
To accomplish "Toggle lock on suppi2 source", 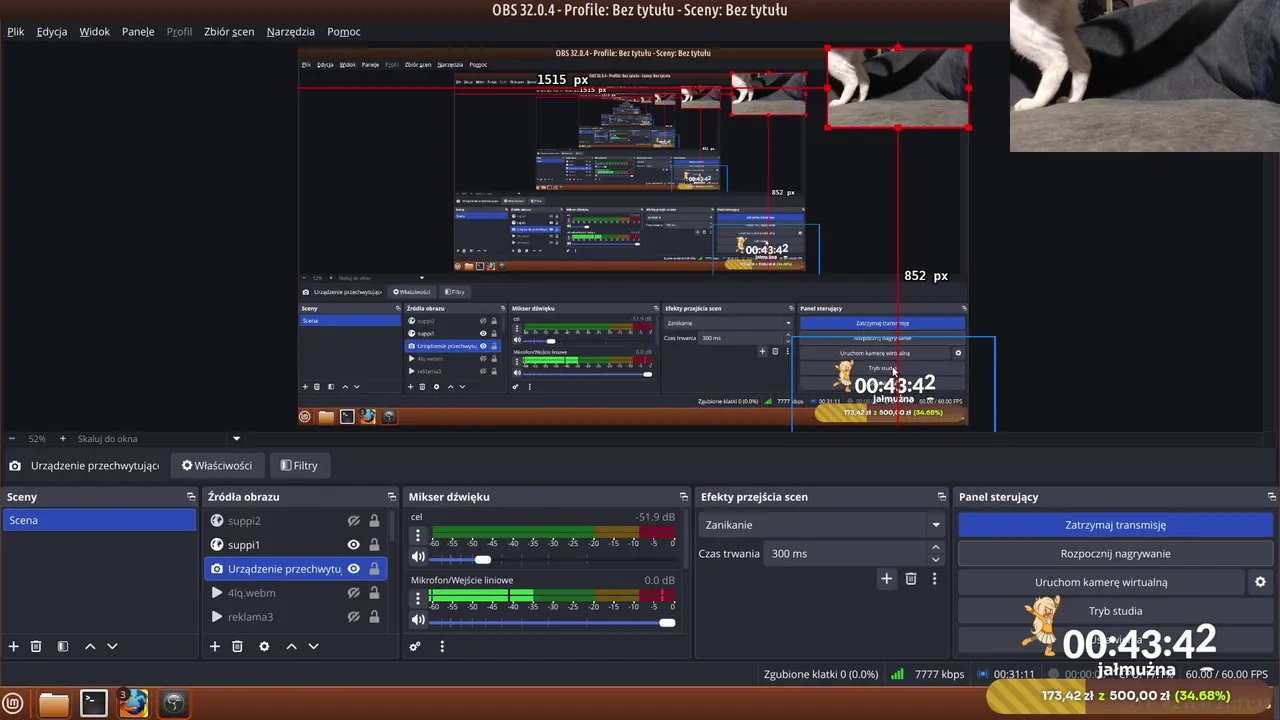I will tap(374, 521).
